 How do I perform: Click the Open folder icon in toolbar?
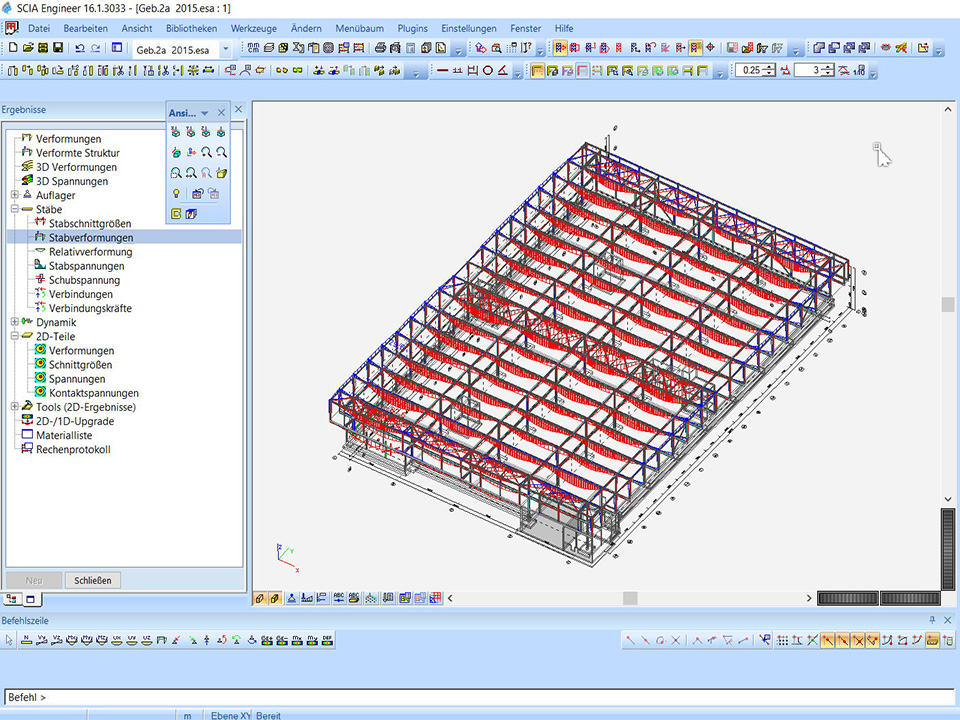28,48
